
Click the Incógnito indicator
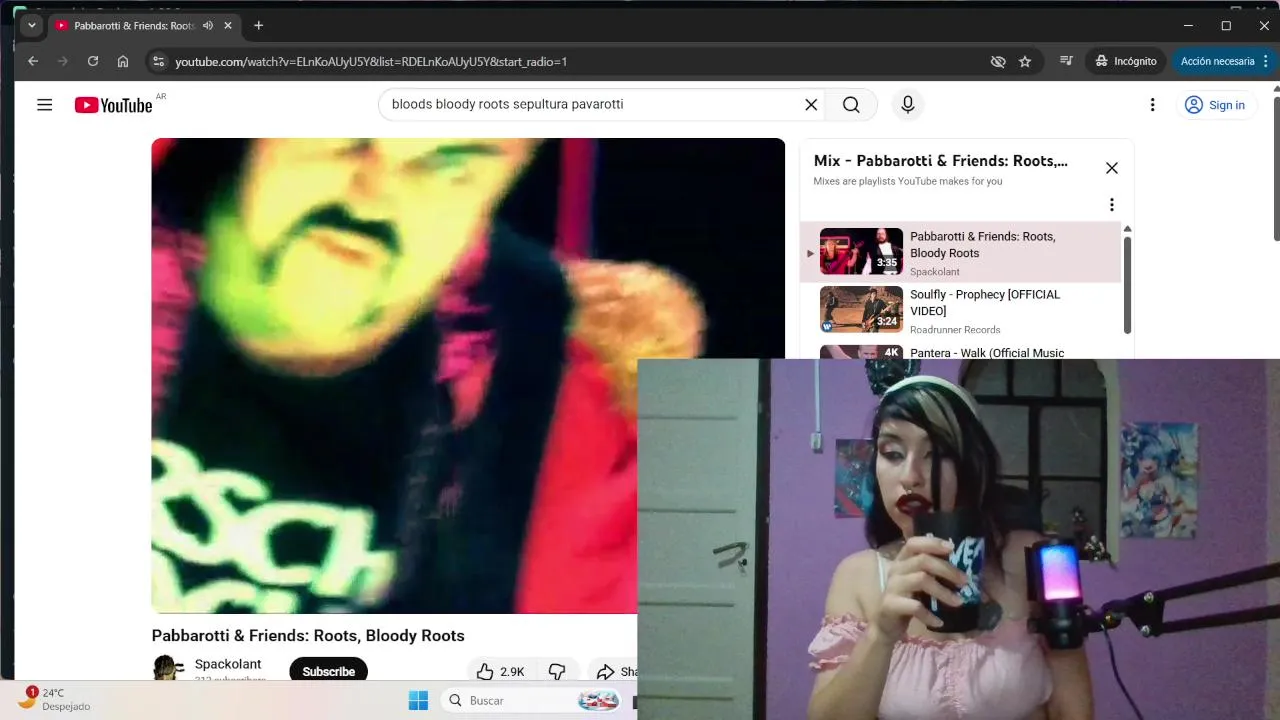pos(1126,61)
